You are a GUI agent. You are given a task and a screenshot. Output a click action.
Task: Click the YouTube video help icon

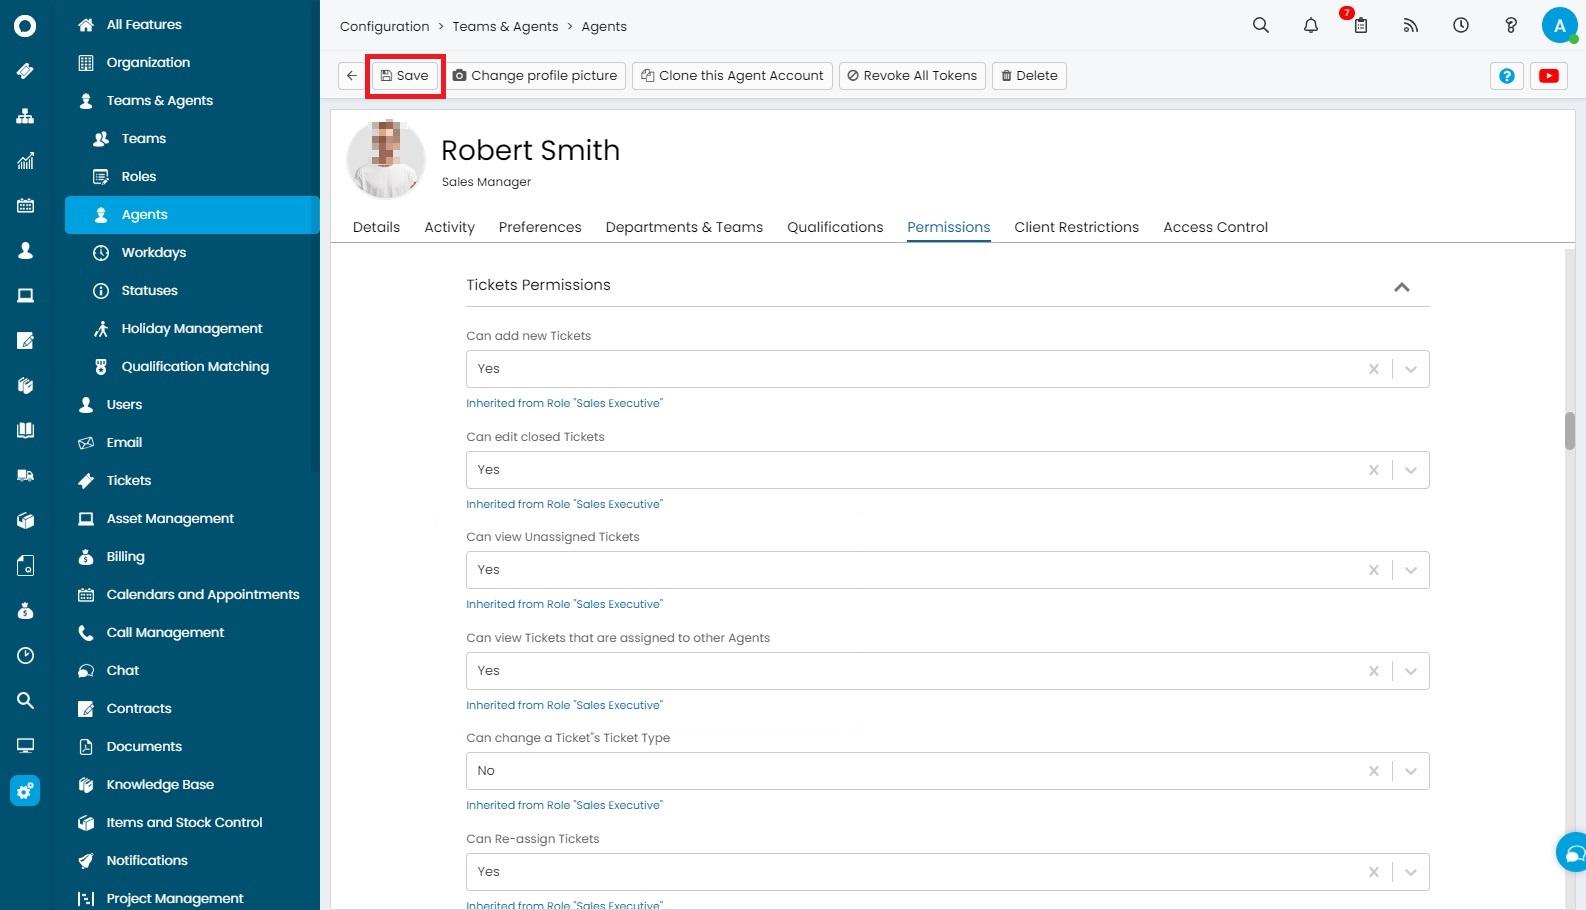1548,76
